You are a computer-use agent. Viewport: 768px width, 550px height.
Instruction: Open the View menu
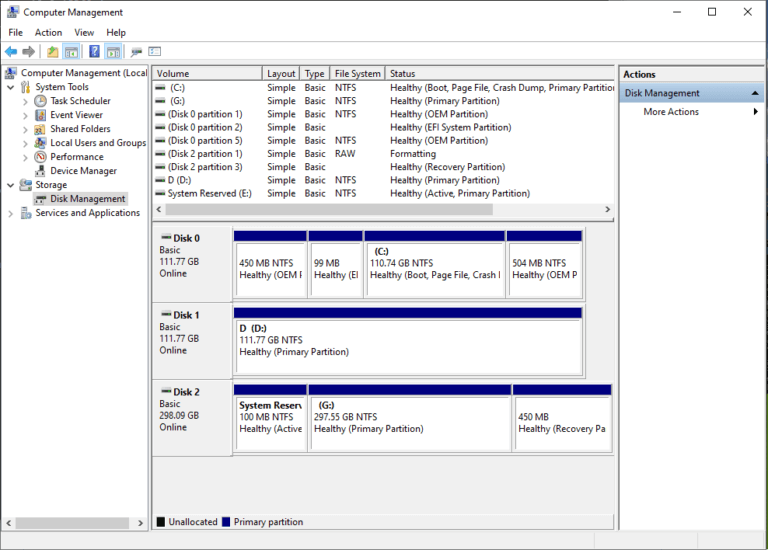tap(84, 32)
